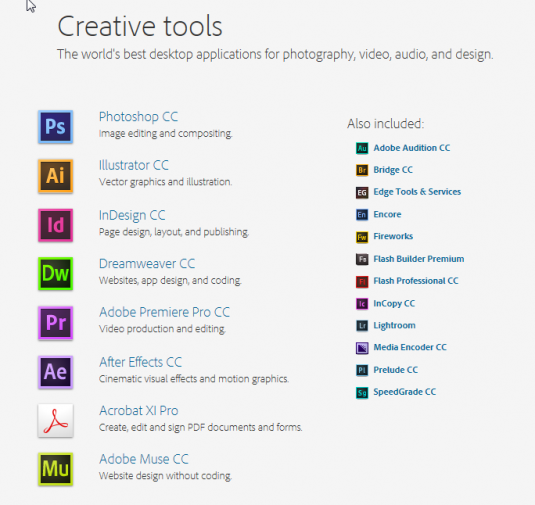535x505 pixels.
Task: Click 'Websites, app design, and coding.' text
Action: pos(170,280)
